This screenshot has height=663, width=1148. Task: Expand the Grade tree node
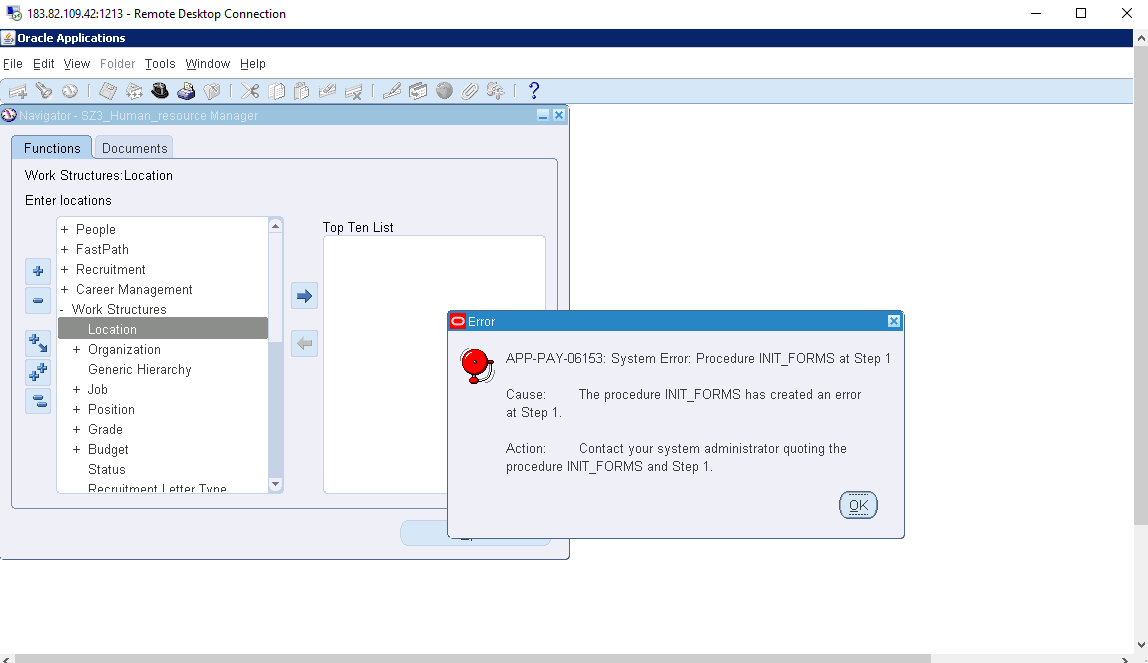76,430
